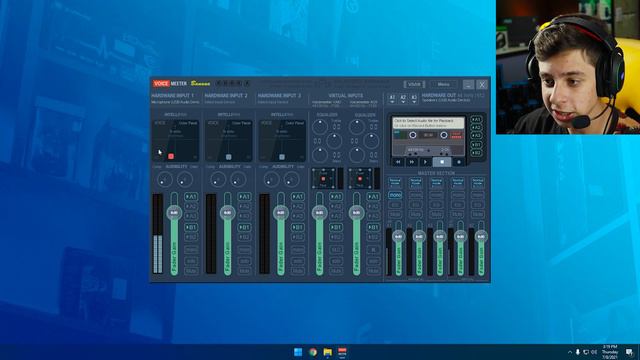Click the cassette stop button

point(442,162)
